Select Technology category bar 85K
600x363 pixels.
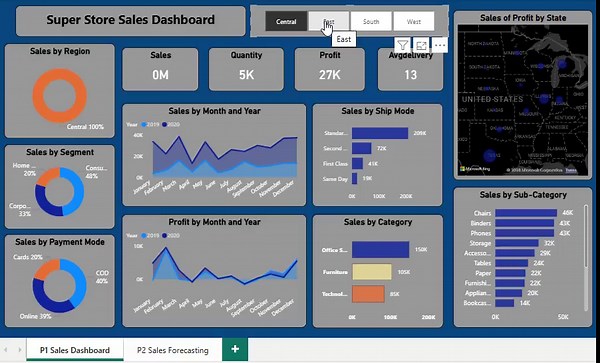368,294
